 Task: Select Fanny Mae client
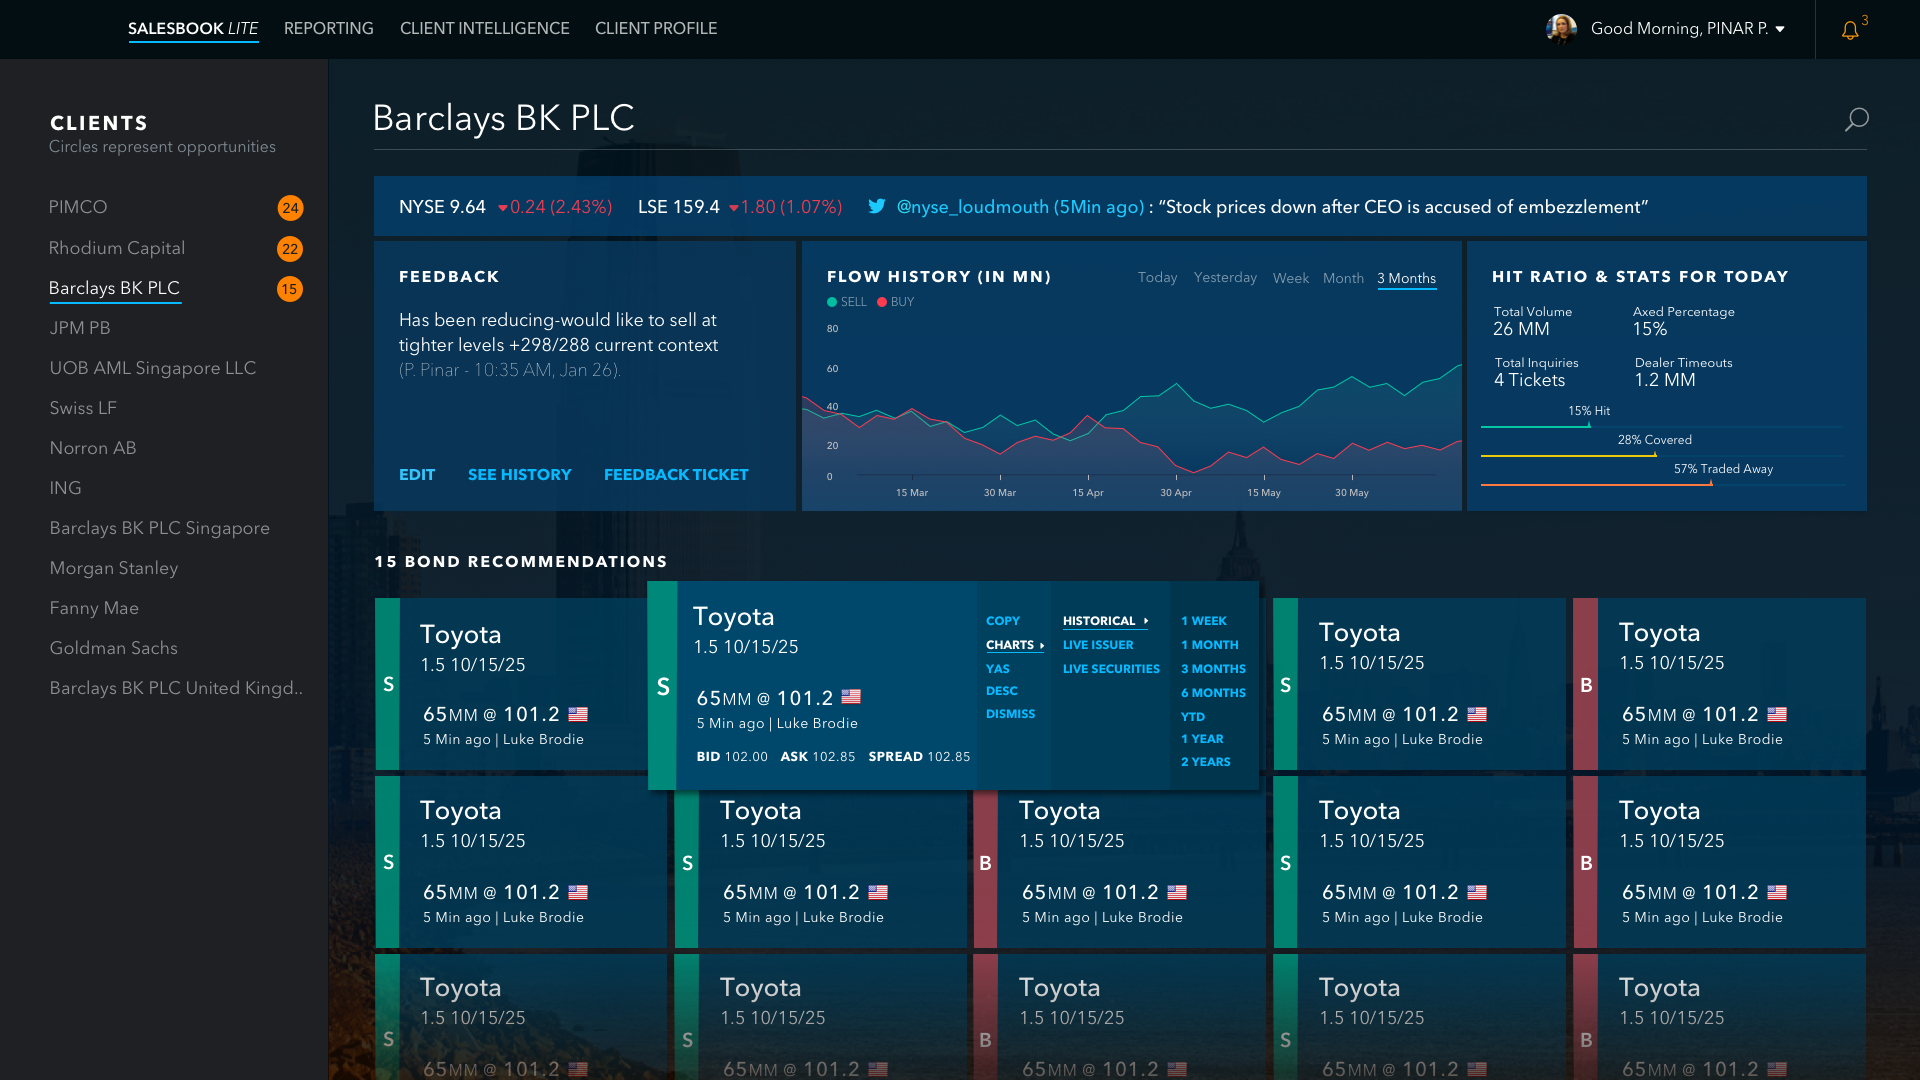[x=95, y=608]
